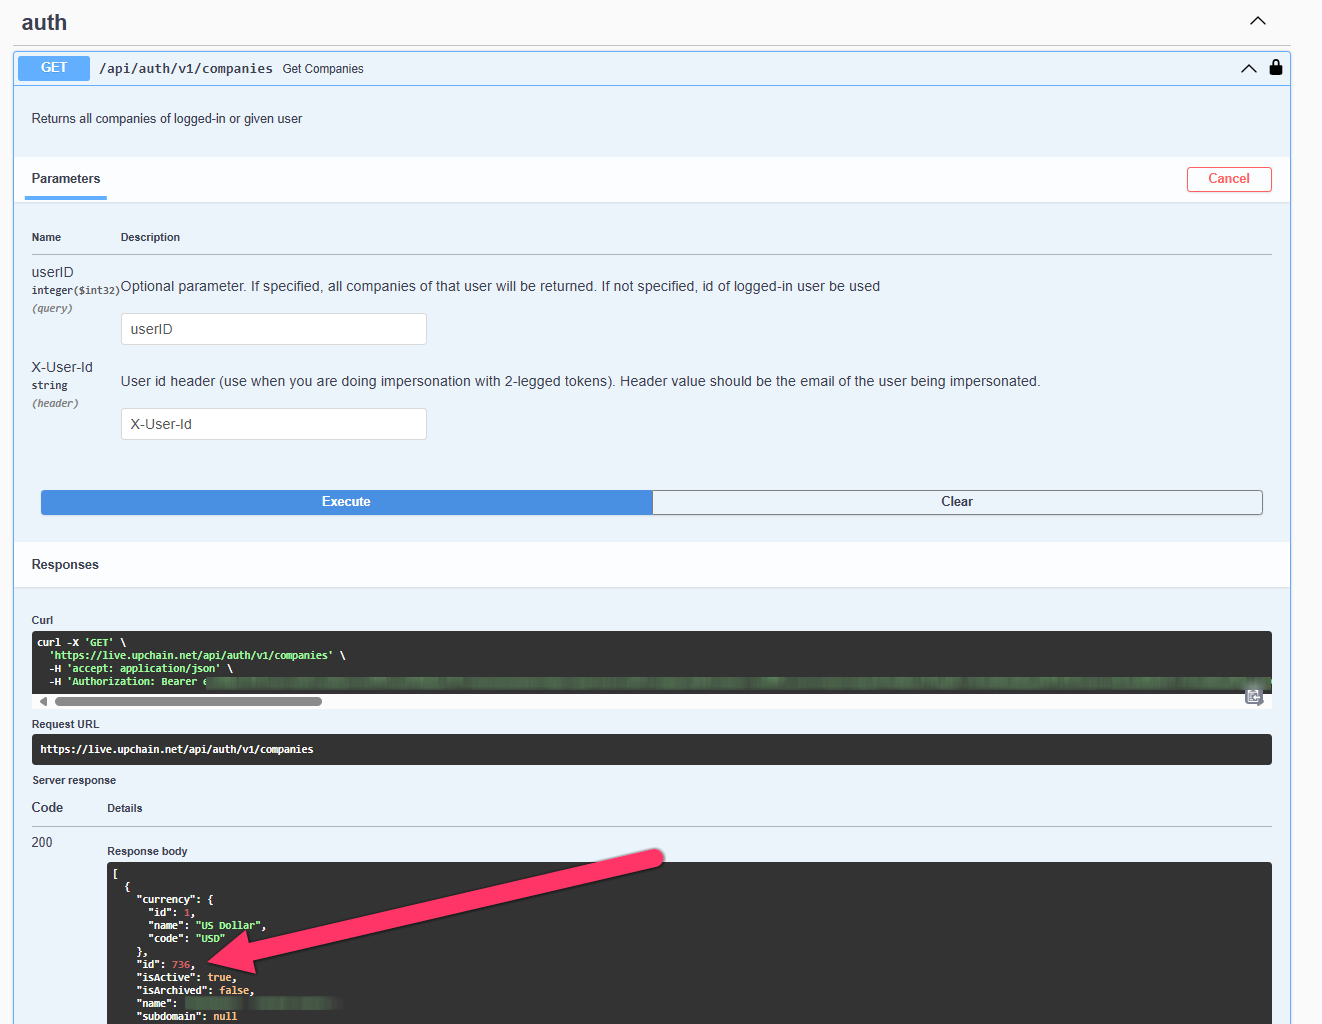Click the Returns all companies description text

[166, 118]
